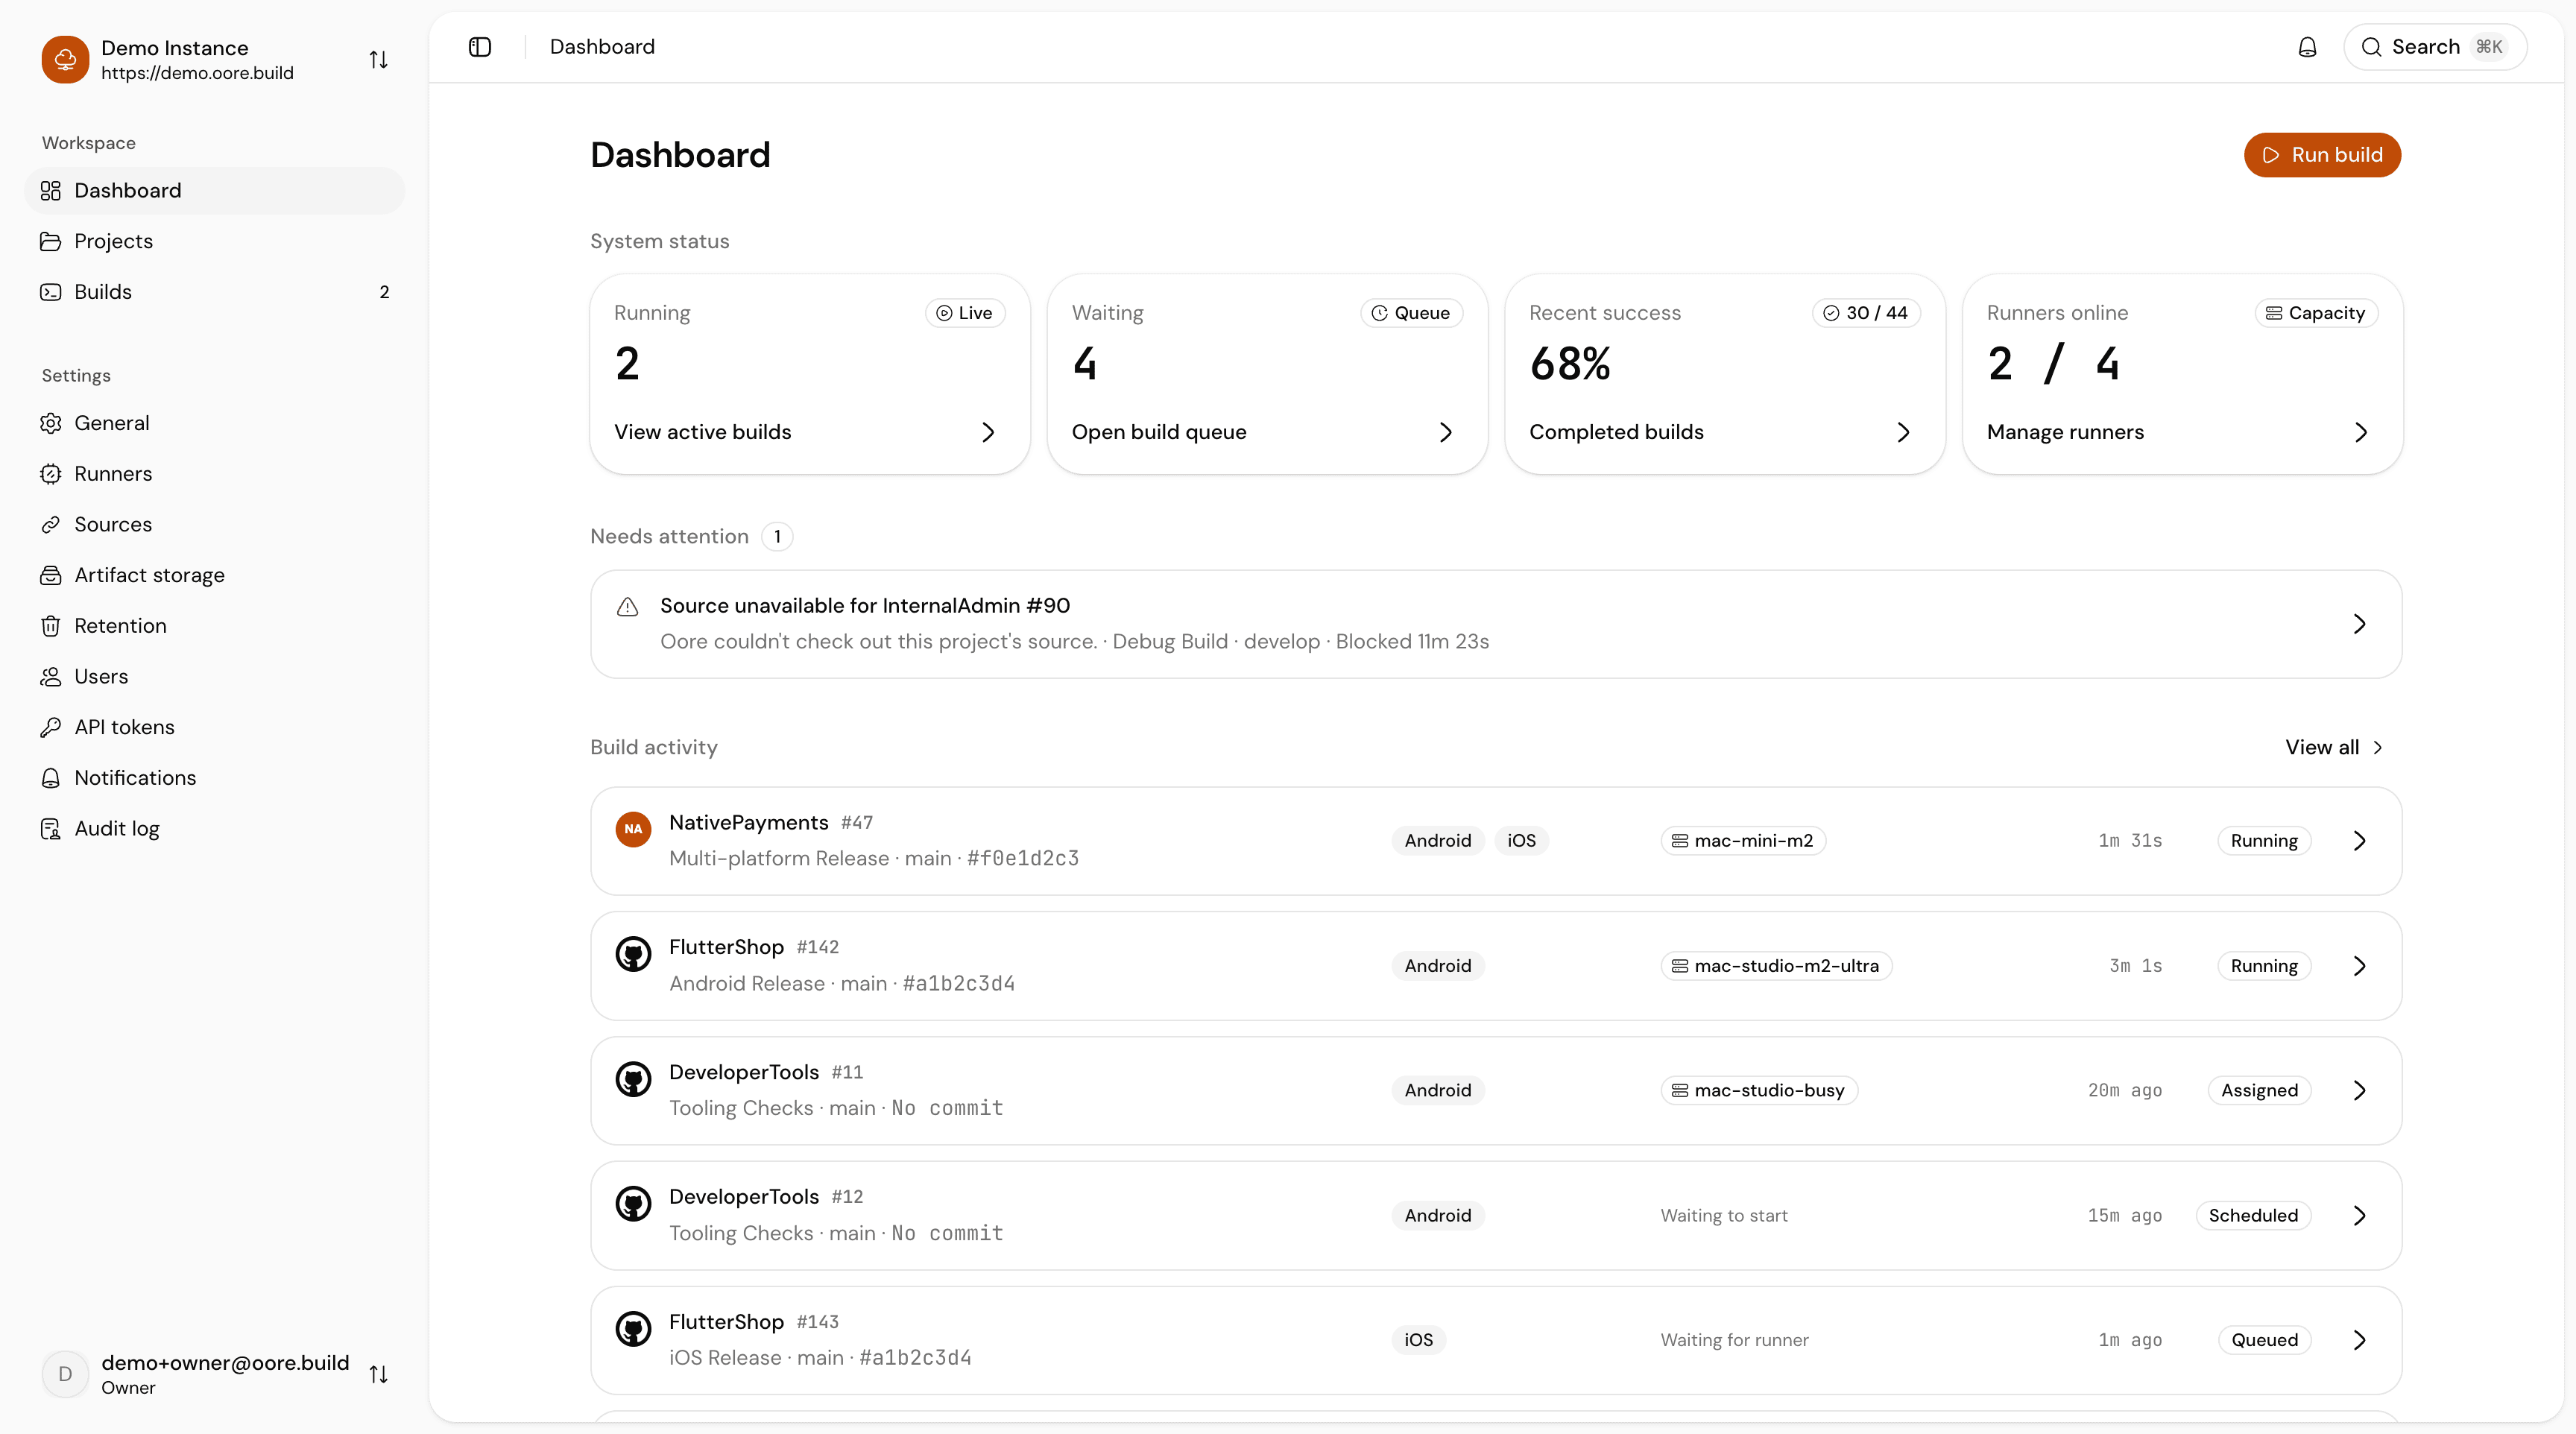2576x1434 pixels.
Task: Click the Dashboard grid icon in sidebar
Action: tap(51, 191)
